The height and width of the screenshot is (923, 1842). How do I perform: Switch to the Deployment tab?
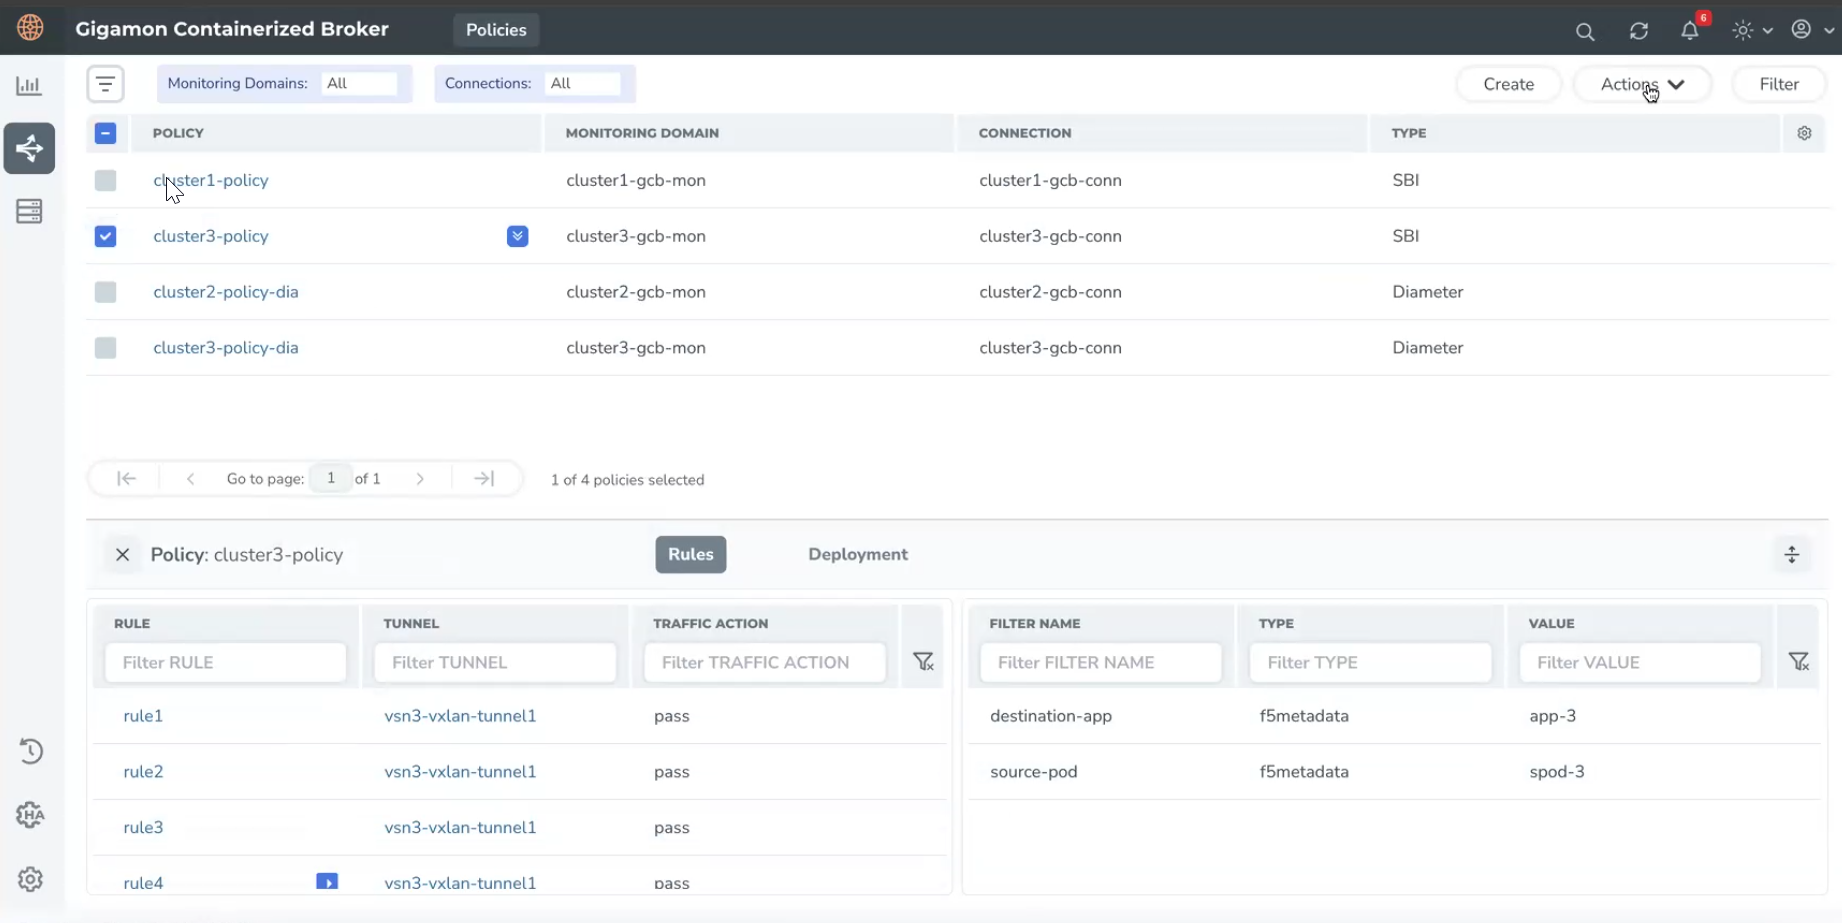pyautogui.click(x=857, y=555)
